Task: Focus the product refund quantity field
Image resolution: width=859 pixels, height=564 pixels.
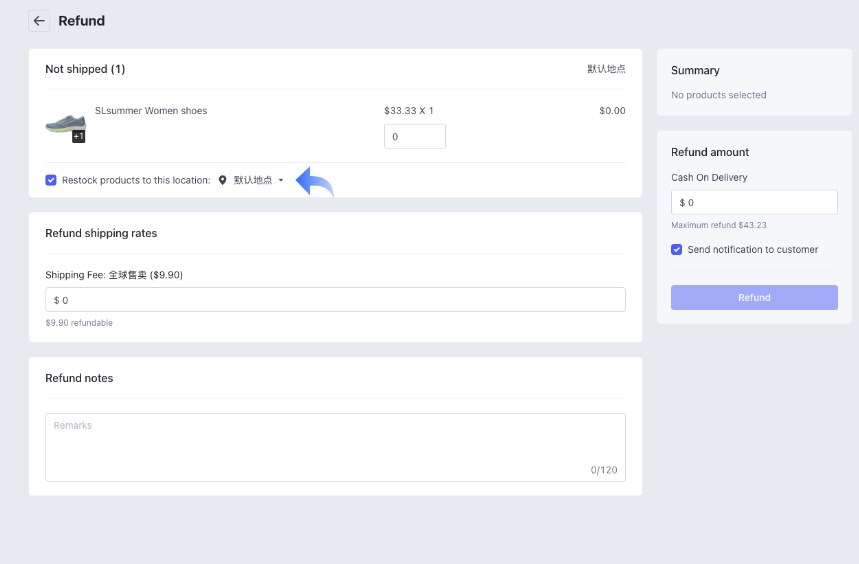Action: click(414, 137)
